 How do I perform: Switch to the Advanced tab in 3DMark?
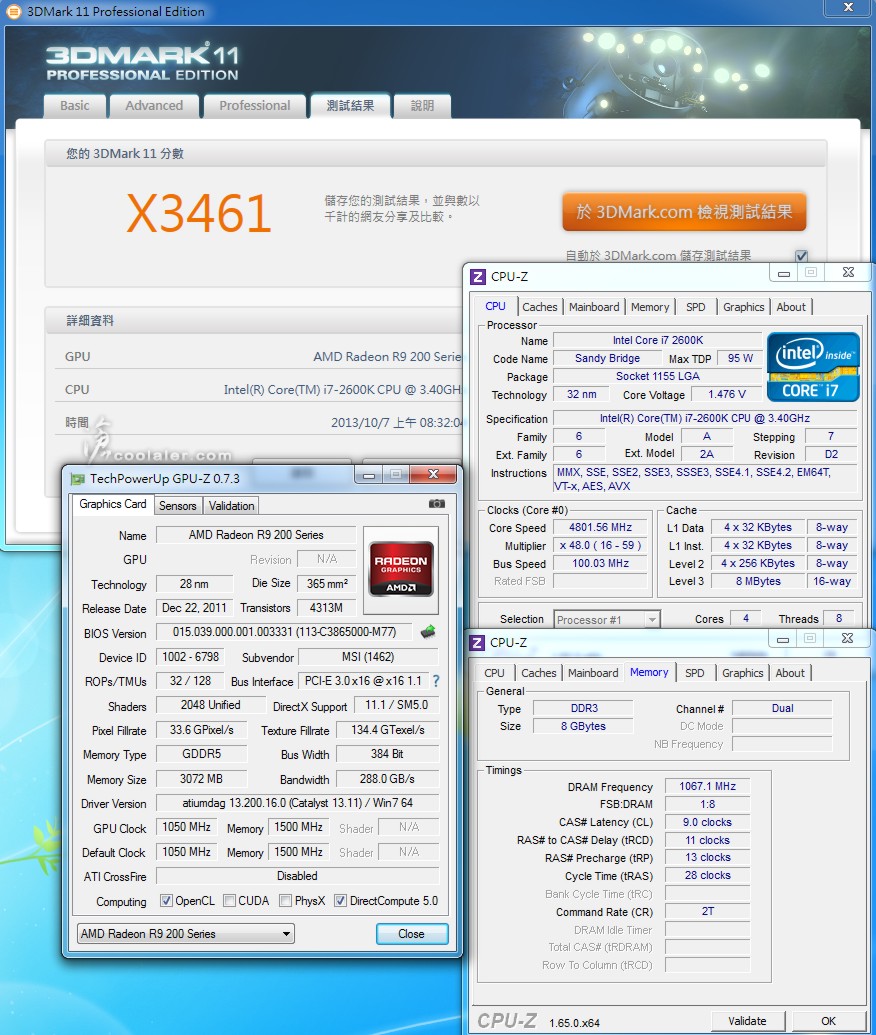coord(154,106)
